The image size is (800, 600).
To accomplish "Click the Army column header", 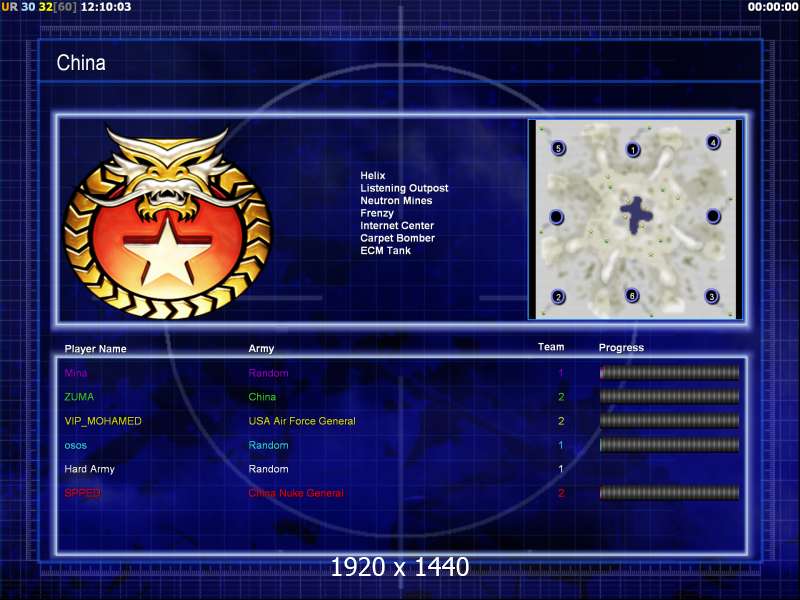I will click(261, 348).
